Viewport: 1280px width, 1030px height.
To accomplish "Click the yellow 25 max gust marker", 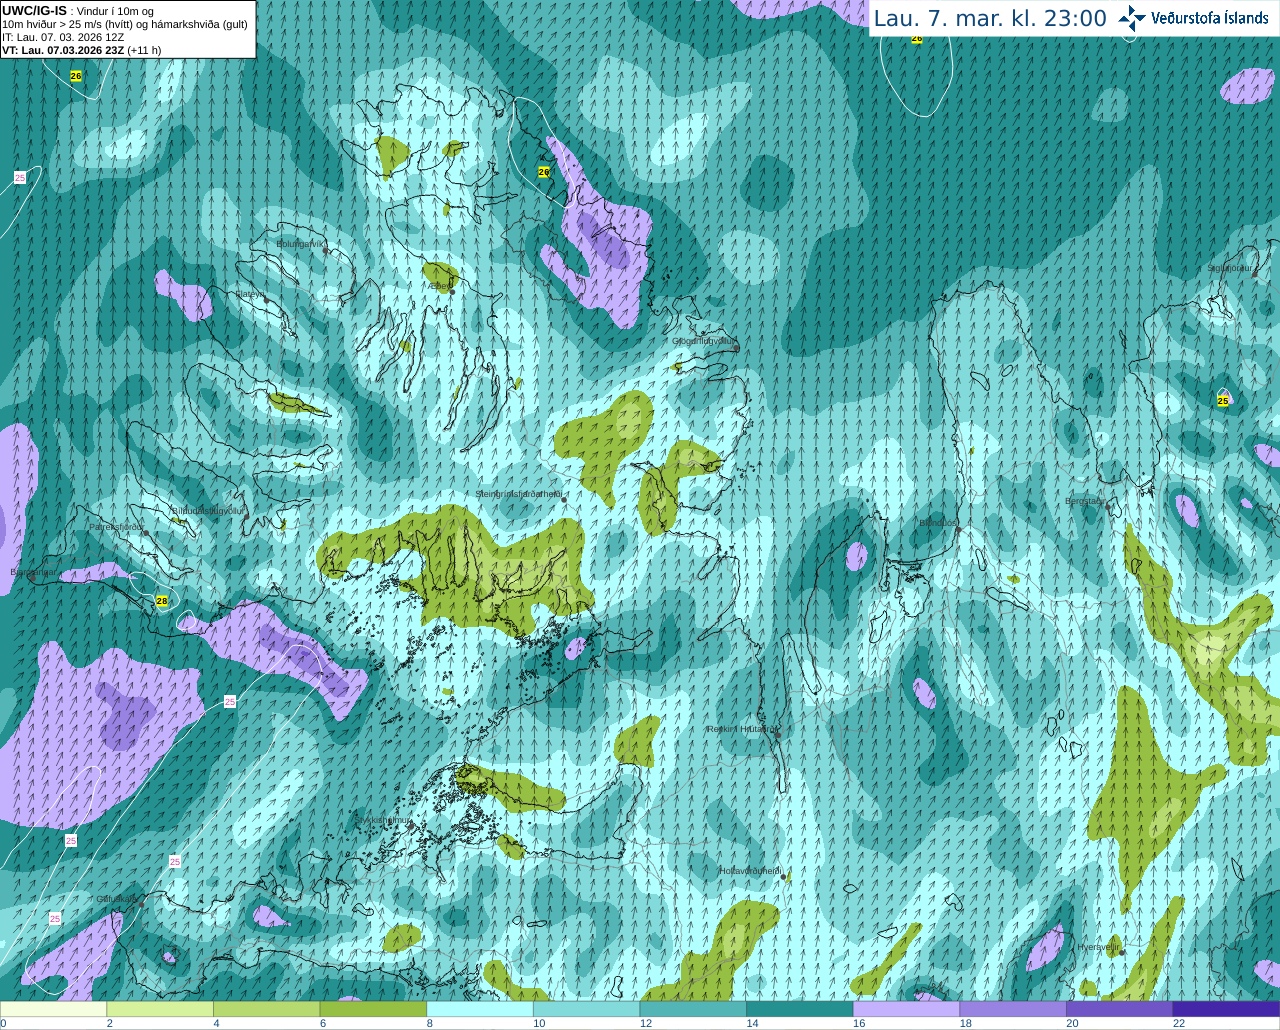I will (x=1223, y=401).
